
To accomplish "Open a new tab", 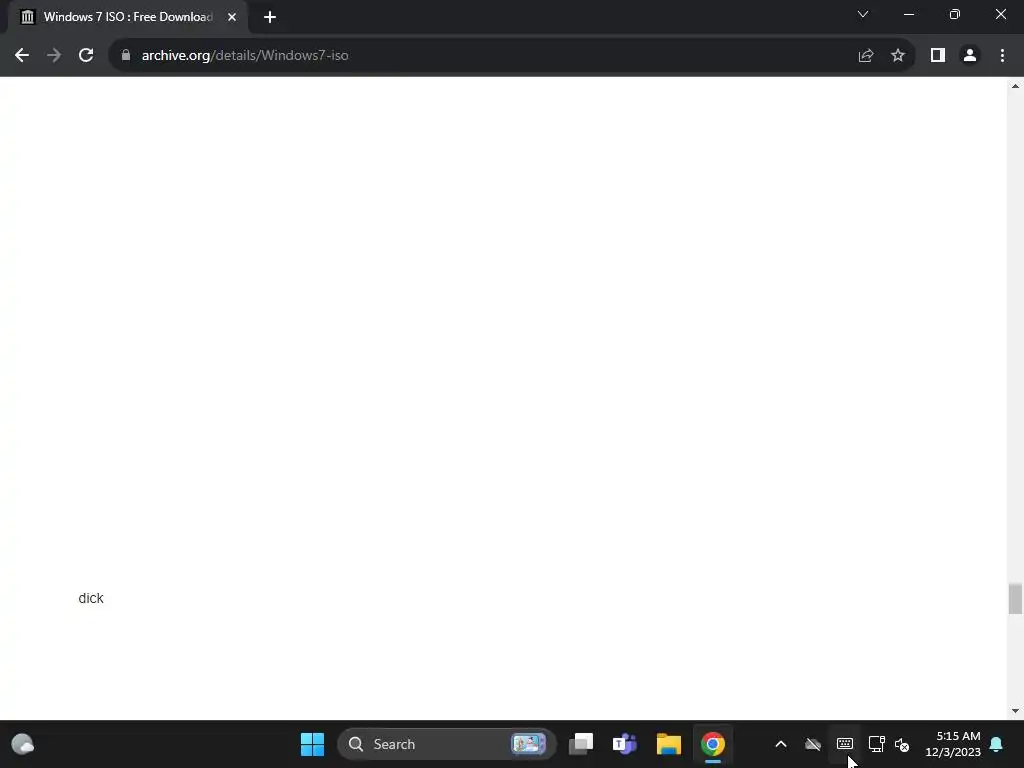I will pos(270,17).
